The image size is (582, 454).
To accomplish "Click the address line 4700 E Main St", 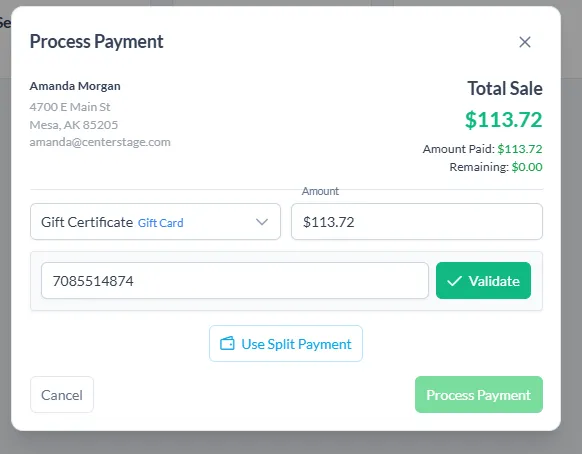I will tap(70, 107).
